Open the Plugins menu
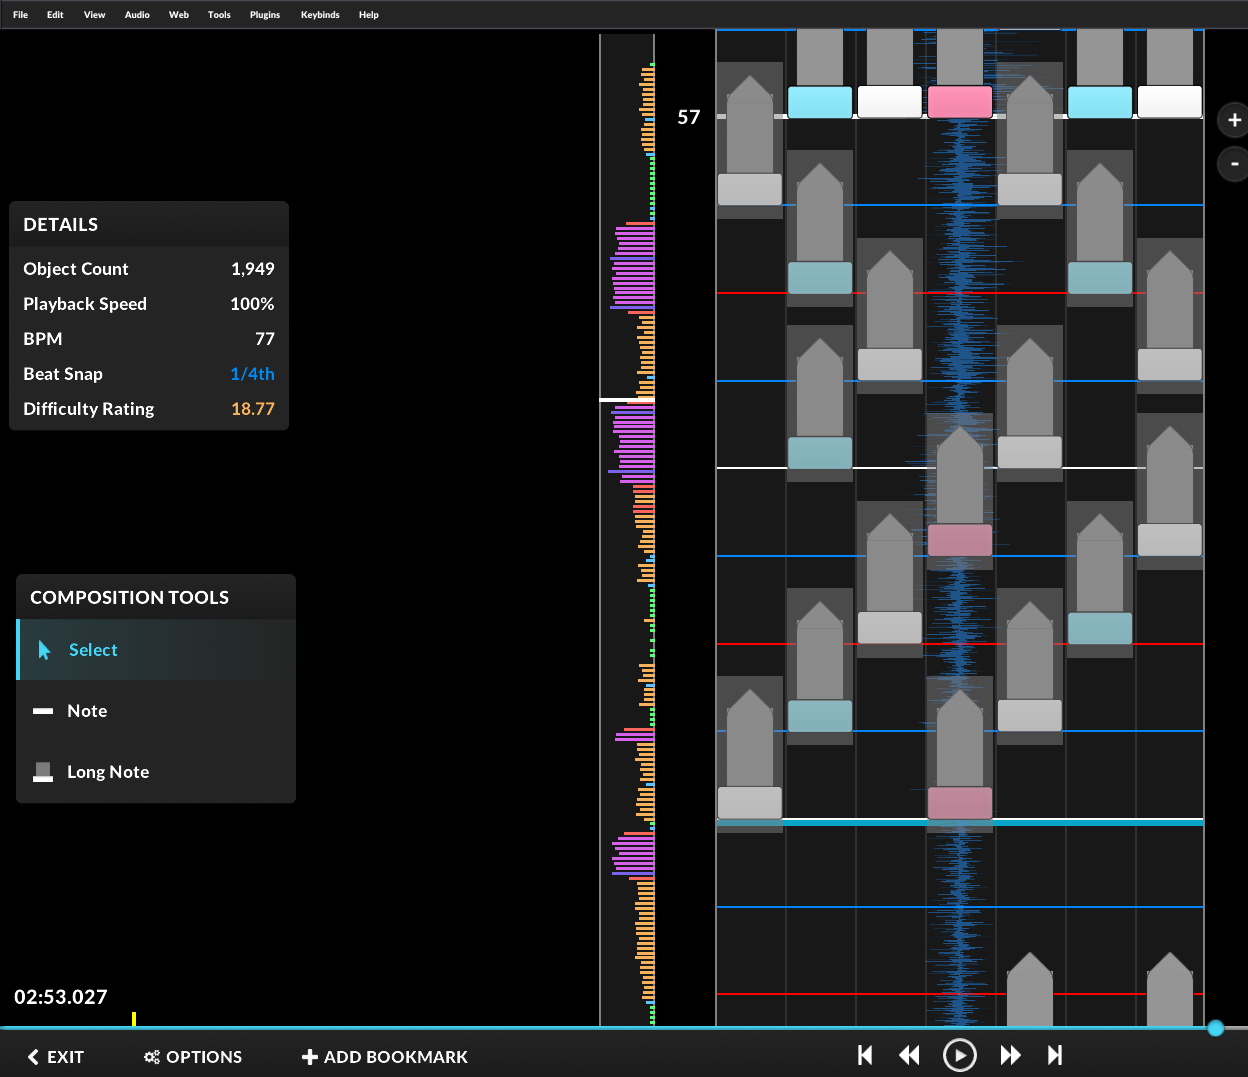The height and width of the screenshot is (1077, 1248). click(265, 15)
